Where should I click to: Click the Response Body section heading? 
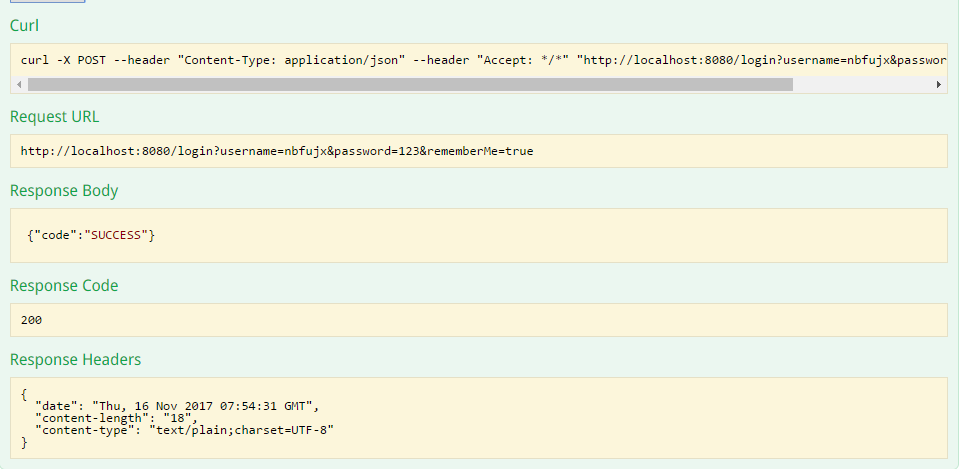click(x=64, y=191)
